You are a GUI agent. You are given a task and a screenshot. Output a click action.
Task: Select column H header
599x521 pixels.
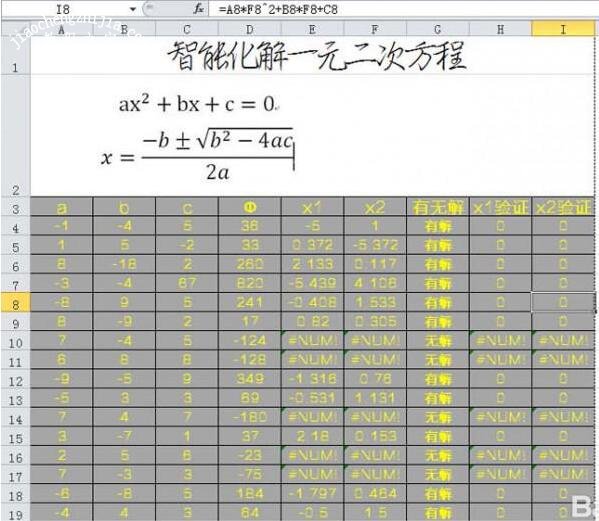(500, 29)
